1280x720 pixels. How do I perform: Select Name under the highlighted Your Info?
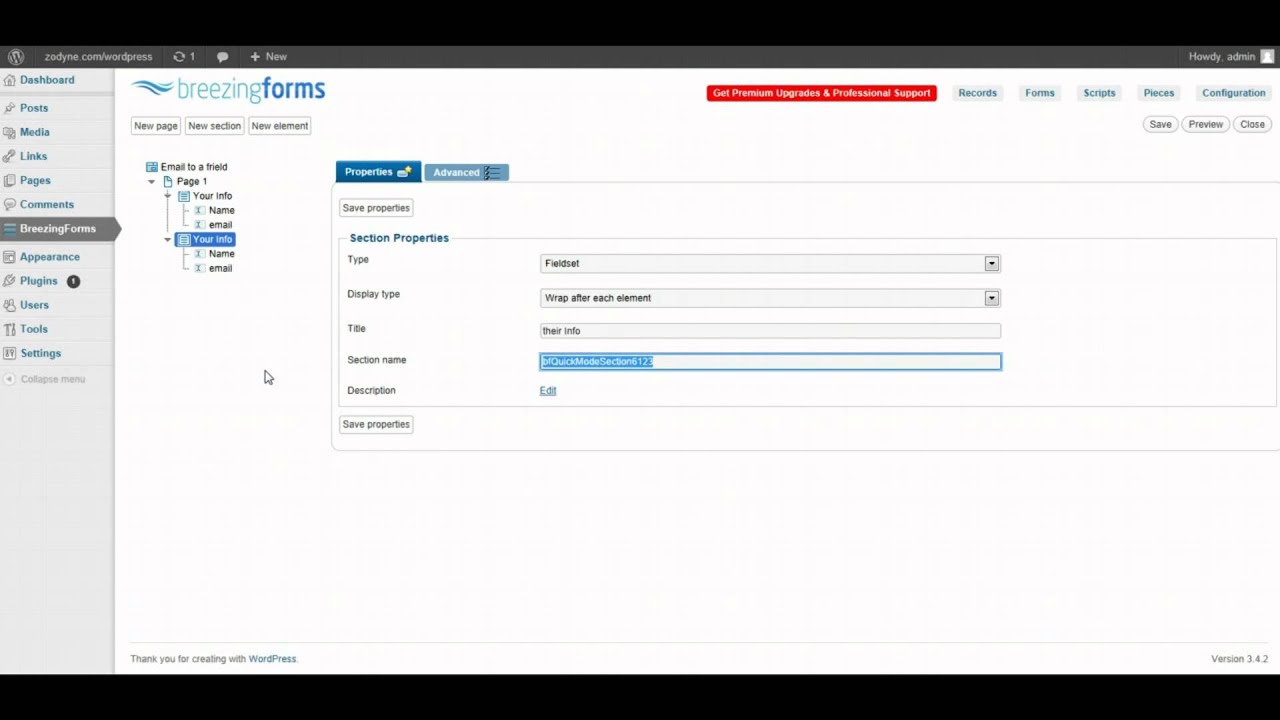(222, 254)
